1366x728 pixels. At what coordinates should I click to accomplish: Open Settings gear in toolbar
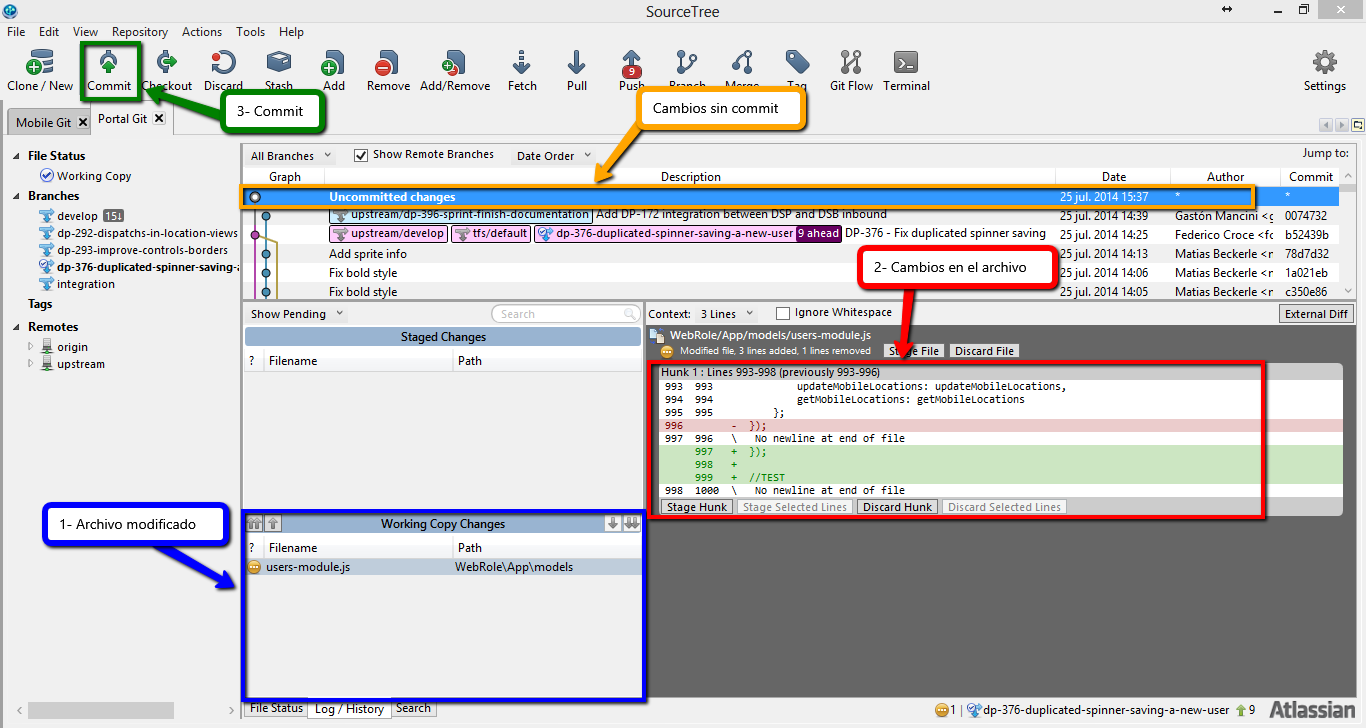click(1324, 70)
